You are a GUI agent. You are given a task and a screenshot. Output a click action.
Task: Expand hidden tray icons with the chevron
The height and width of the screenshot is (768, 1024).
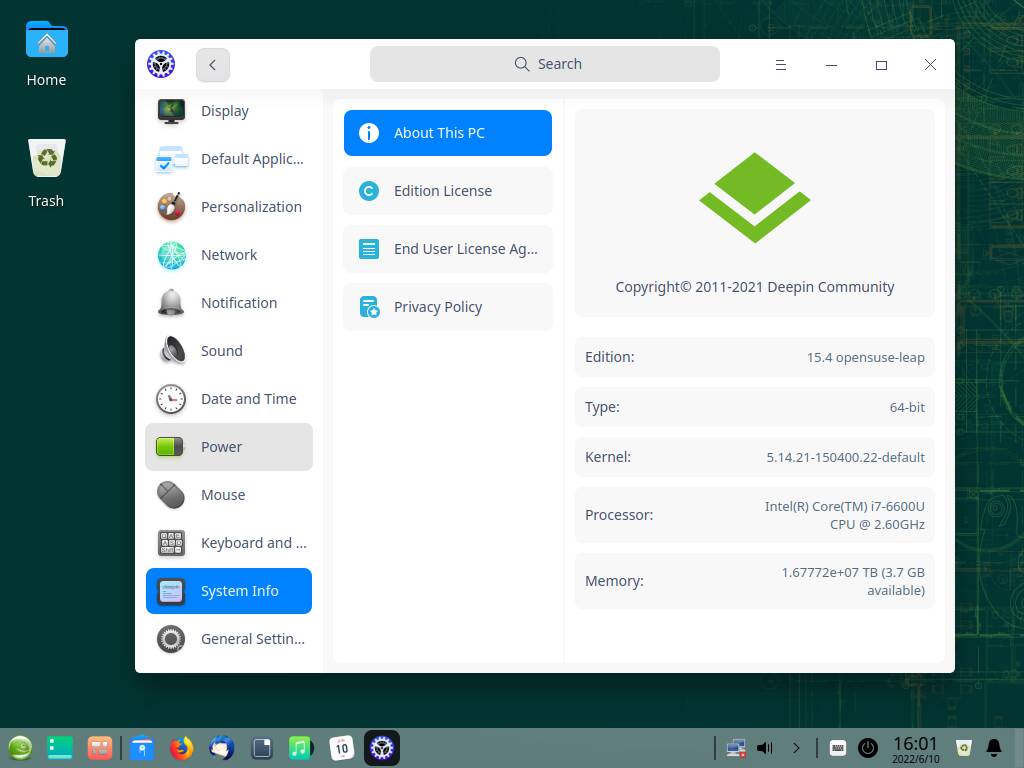(797, 747)
